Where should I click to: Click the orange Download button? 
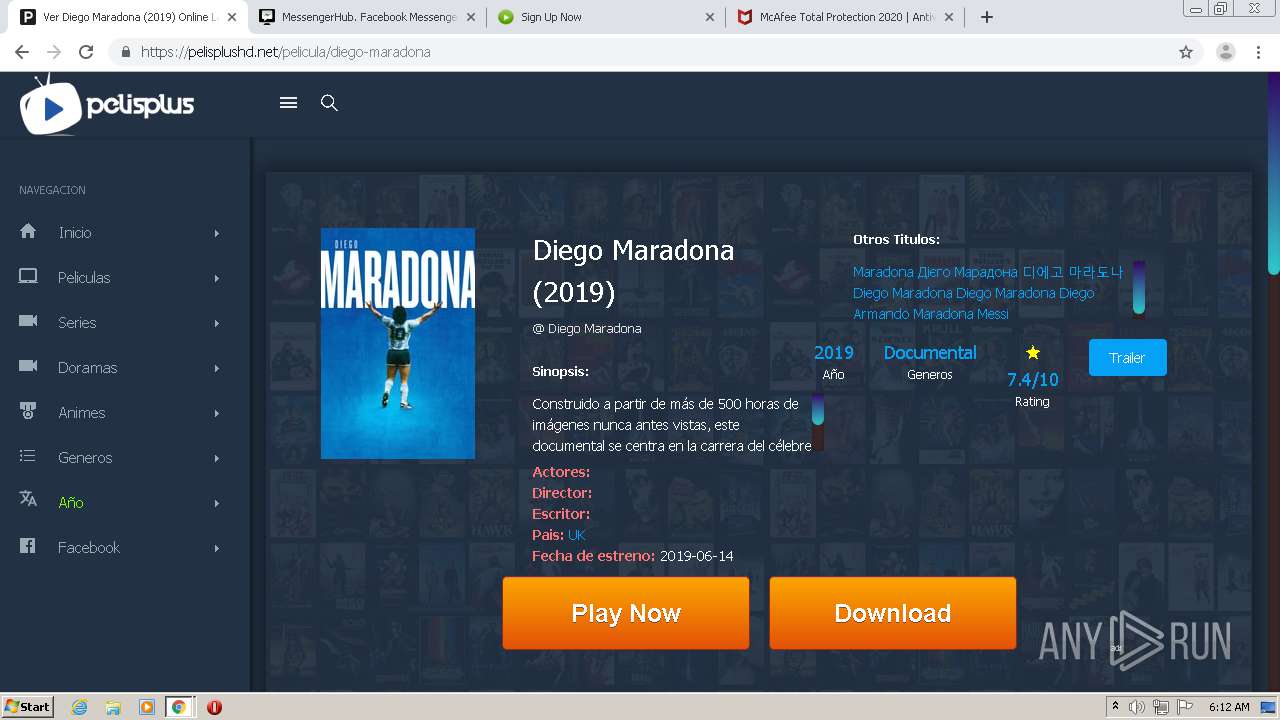pyautogui.click(x=893, y=613)
